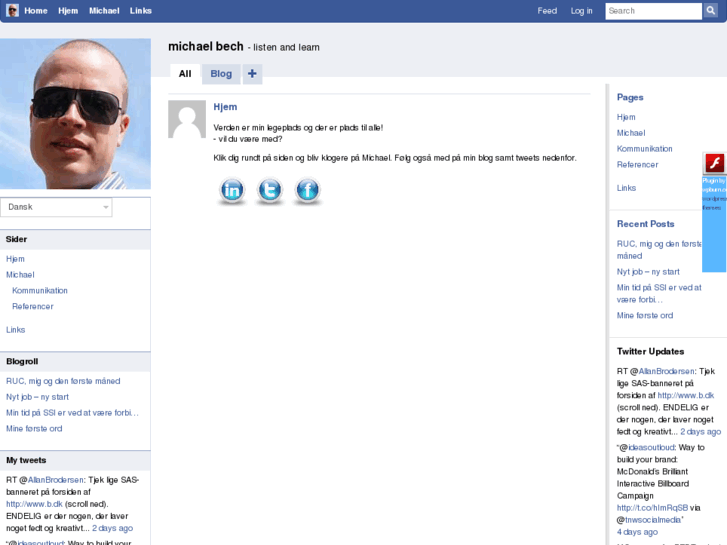Open Hjem under Pages on right
This screenshot has width=727, height=545.
pyautogui.click(x=626, y=117)
